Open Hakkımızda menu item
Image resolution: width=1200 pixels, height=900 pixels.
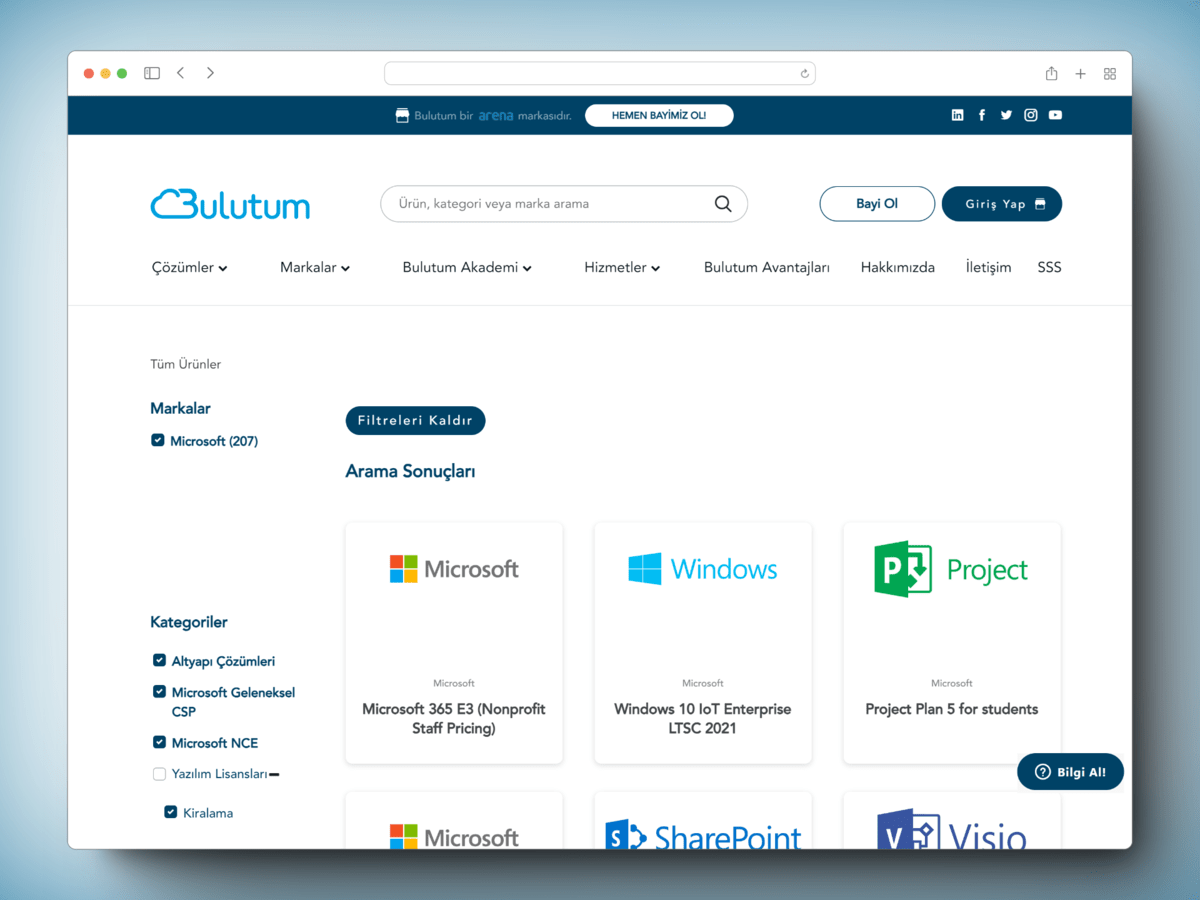click(x=898, y=267)
